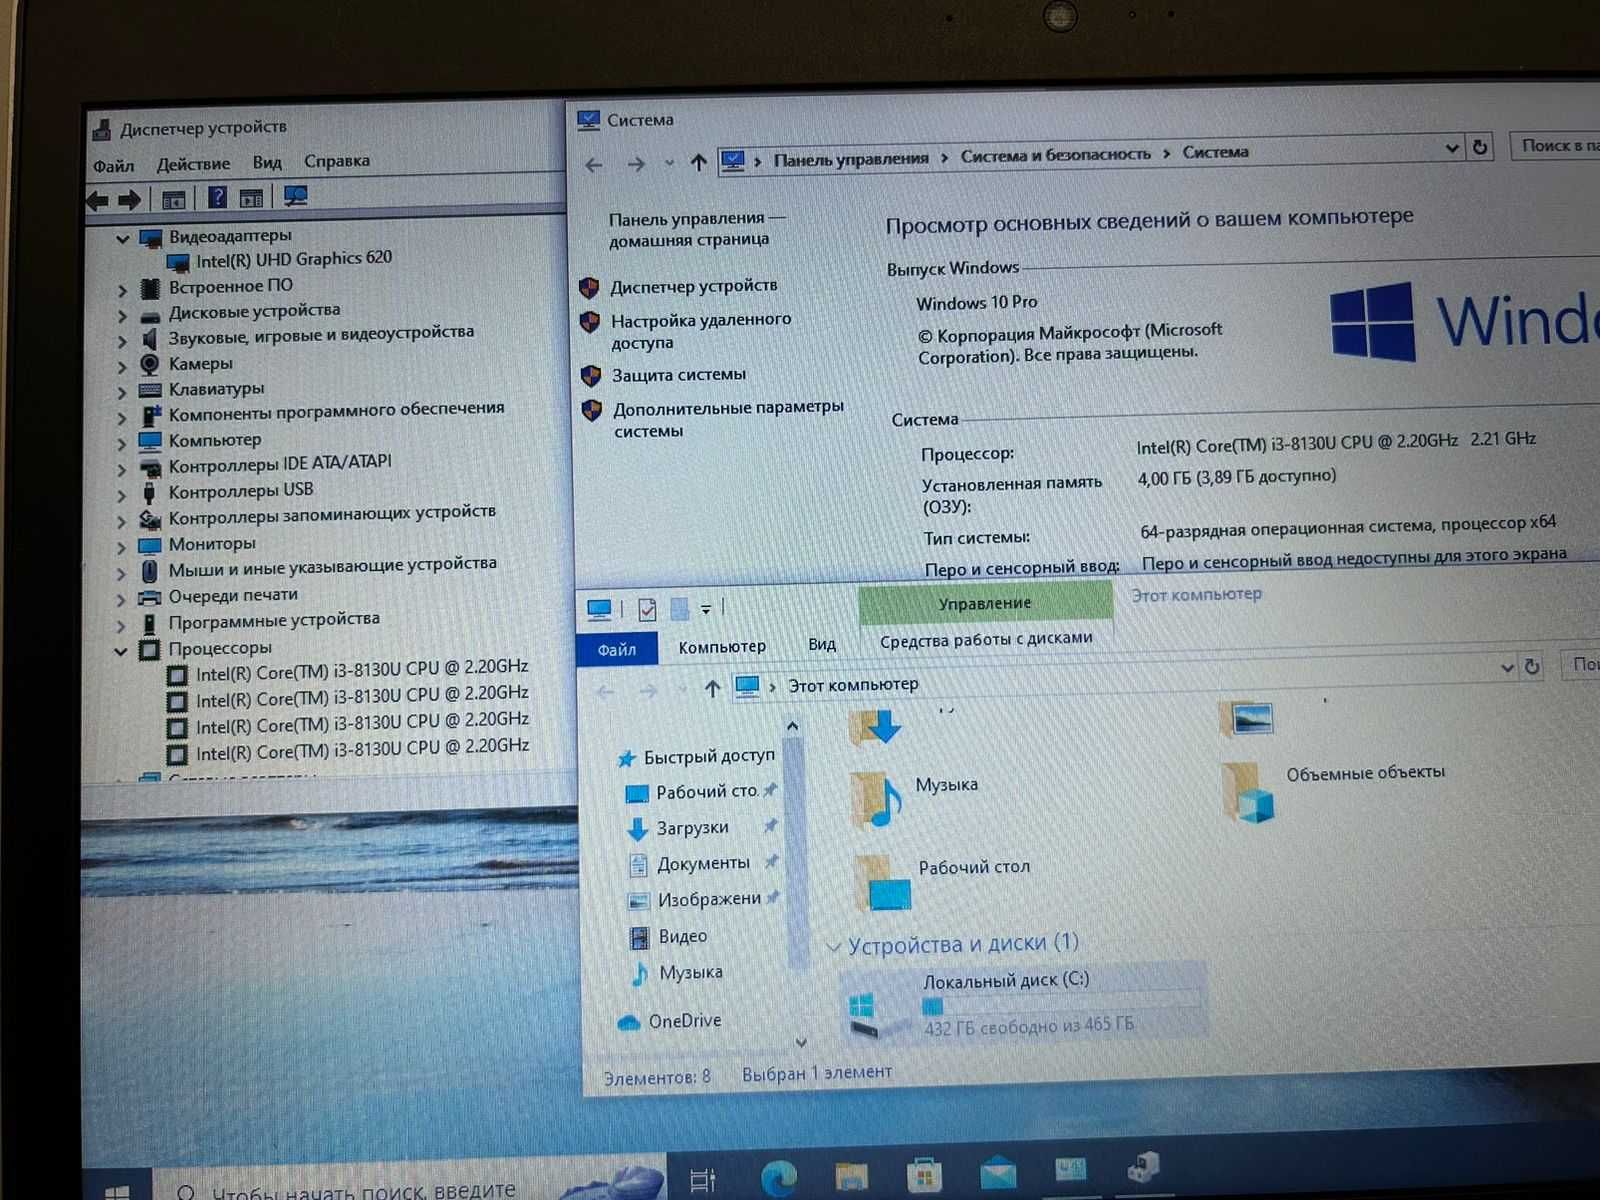The width and height of the screenshot is (1600, 1200).
Task: Click Up arrow in Explorer window
Action: point(712,688)
